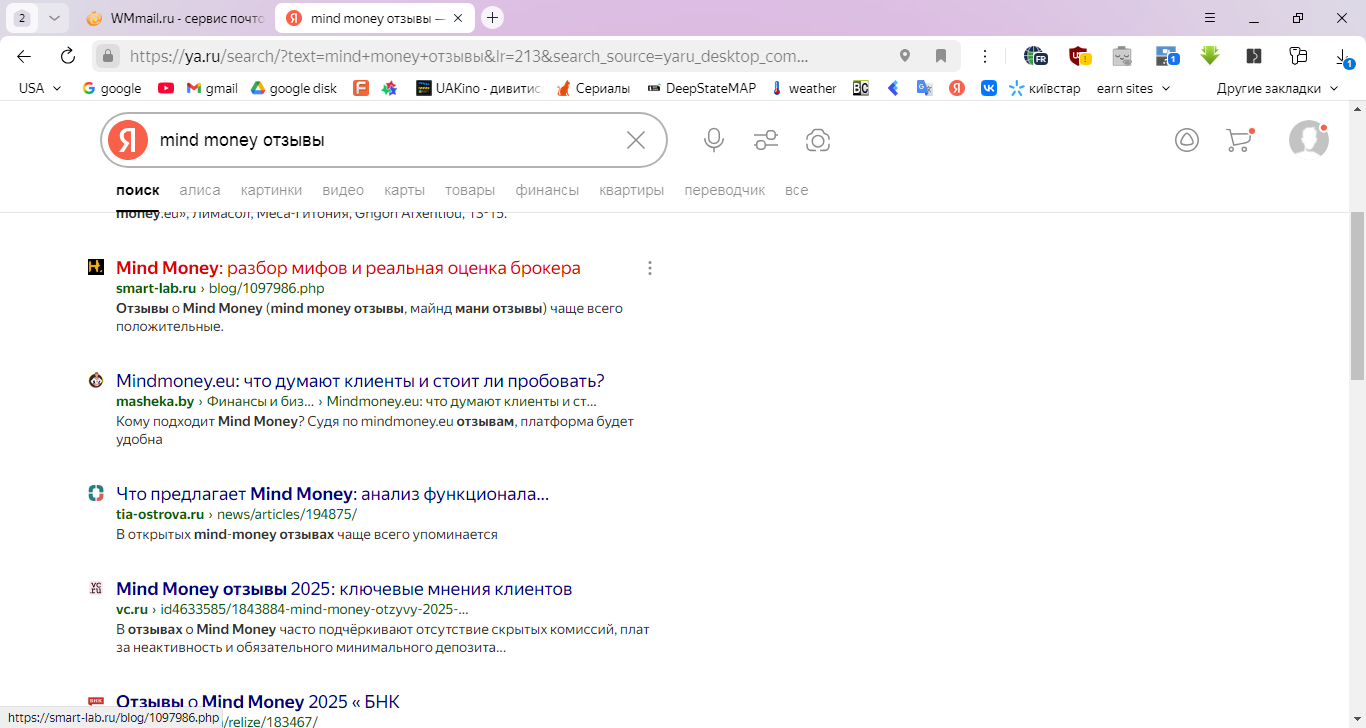Open the orange F bookmark icon
Viewport: 1366px width, 728px height.
361,88
